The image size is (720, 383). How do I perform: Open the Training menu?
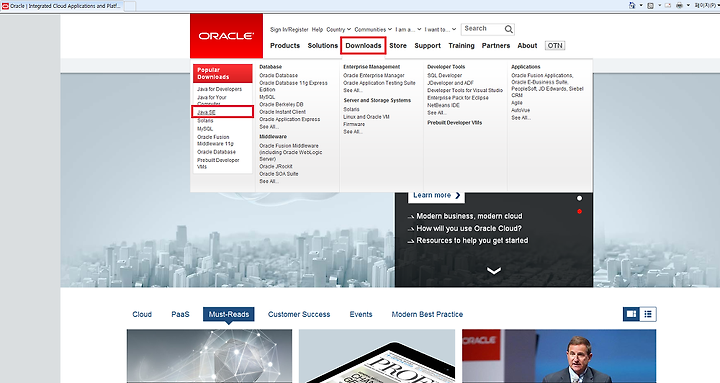tap(461, 45)
